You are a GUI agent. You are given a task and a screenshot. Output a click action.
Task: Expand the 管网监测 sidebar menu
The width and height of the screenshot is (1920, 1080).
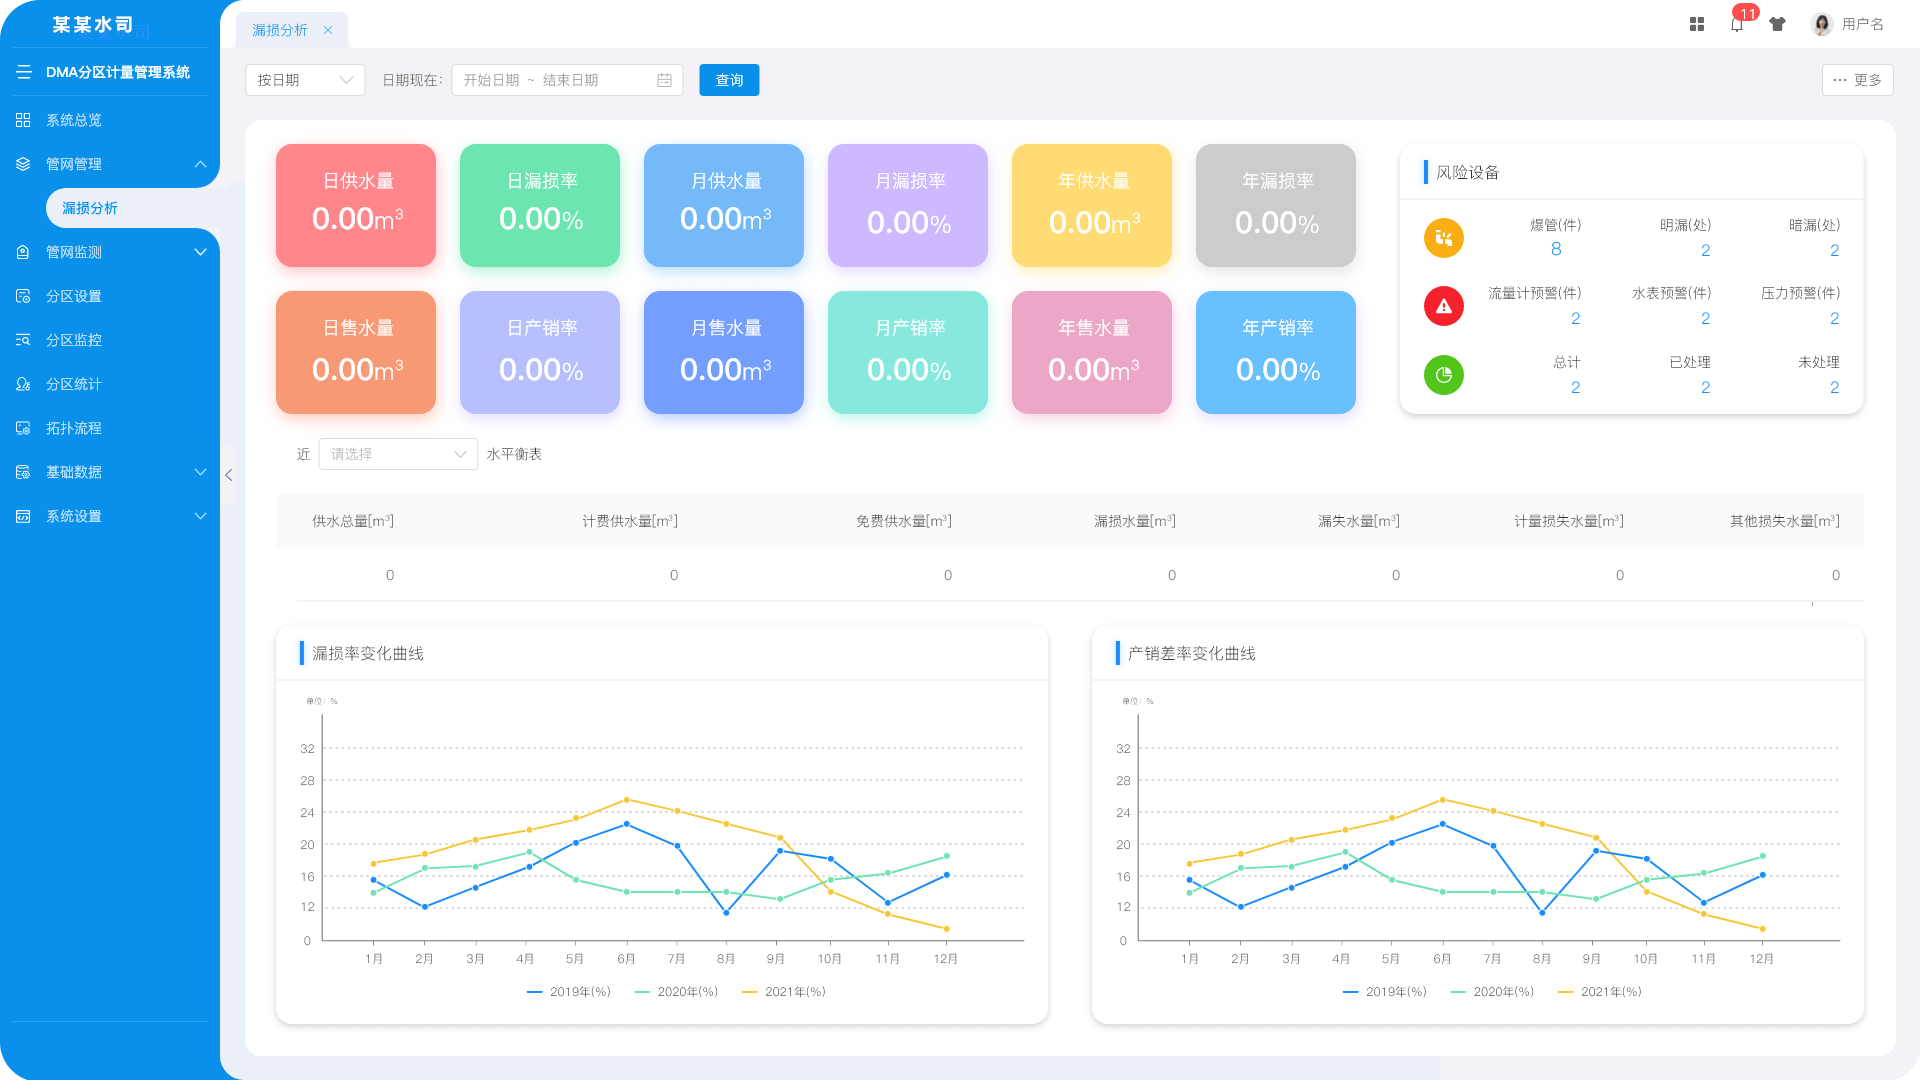click(x=110, y=252)
